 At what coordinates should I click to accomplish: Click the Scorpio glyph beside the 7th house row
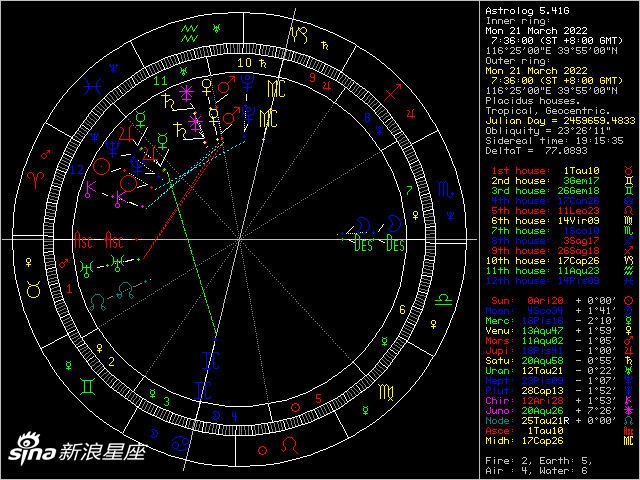[629, 231]
